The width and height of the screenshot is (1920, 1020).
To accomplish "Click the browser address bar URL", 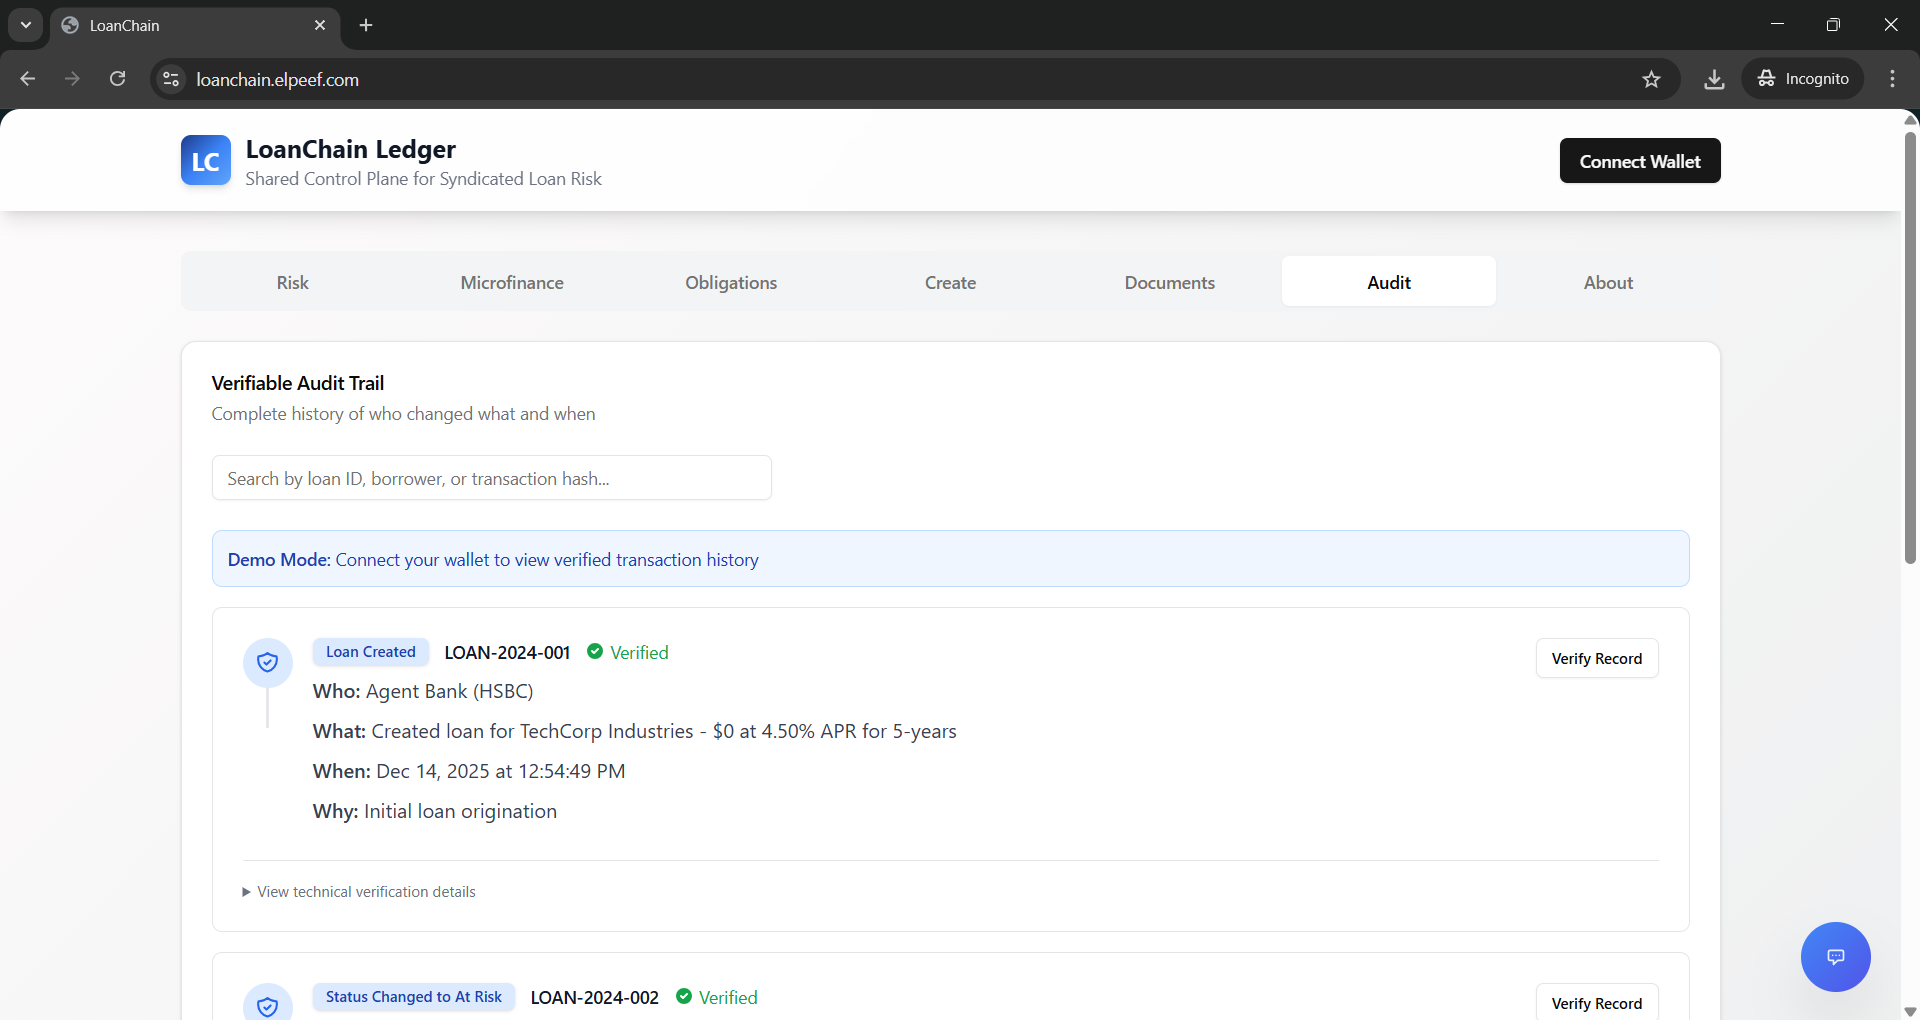I will pyautogui.click(x=278, y=79).
